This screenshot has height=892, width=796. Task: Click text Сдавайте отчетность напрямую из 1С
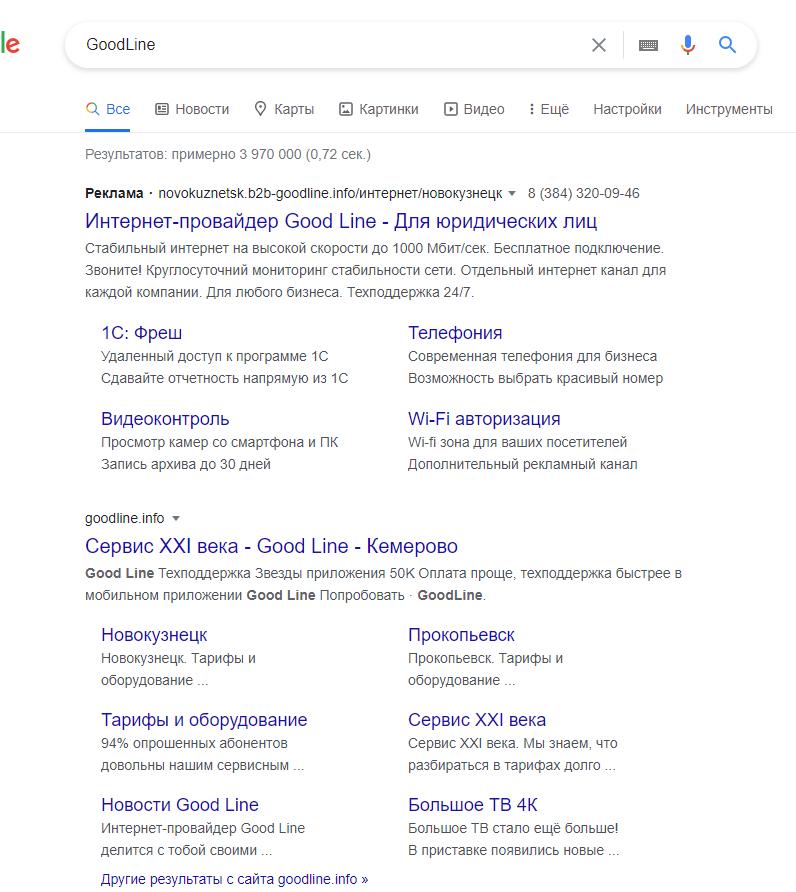coord(224,378)
